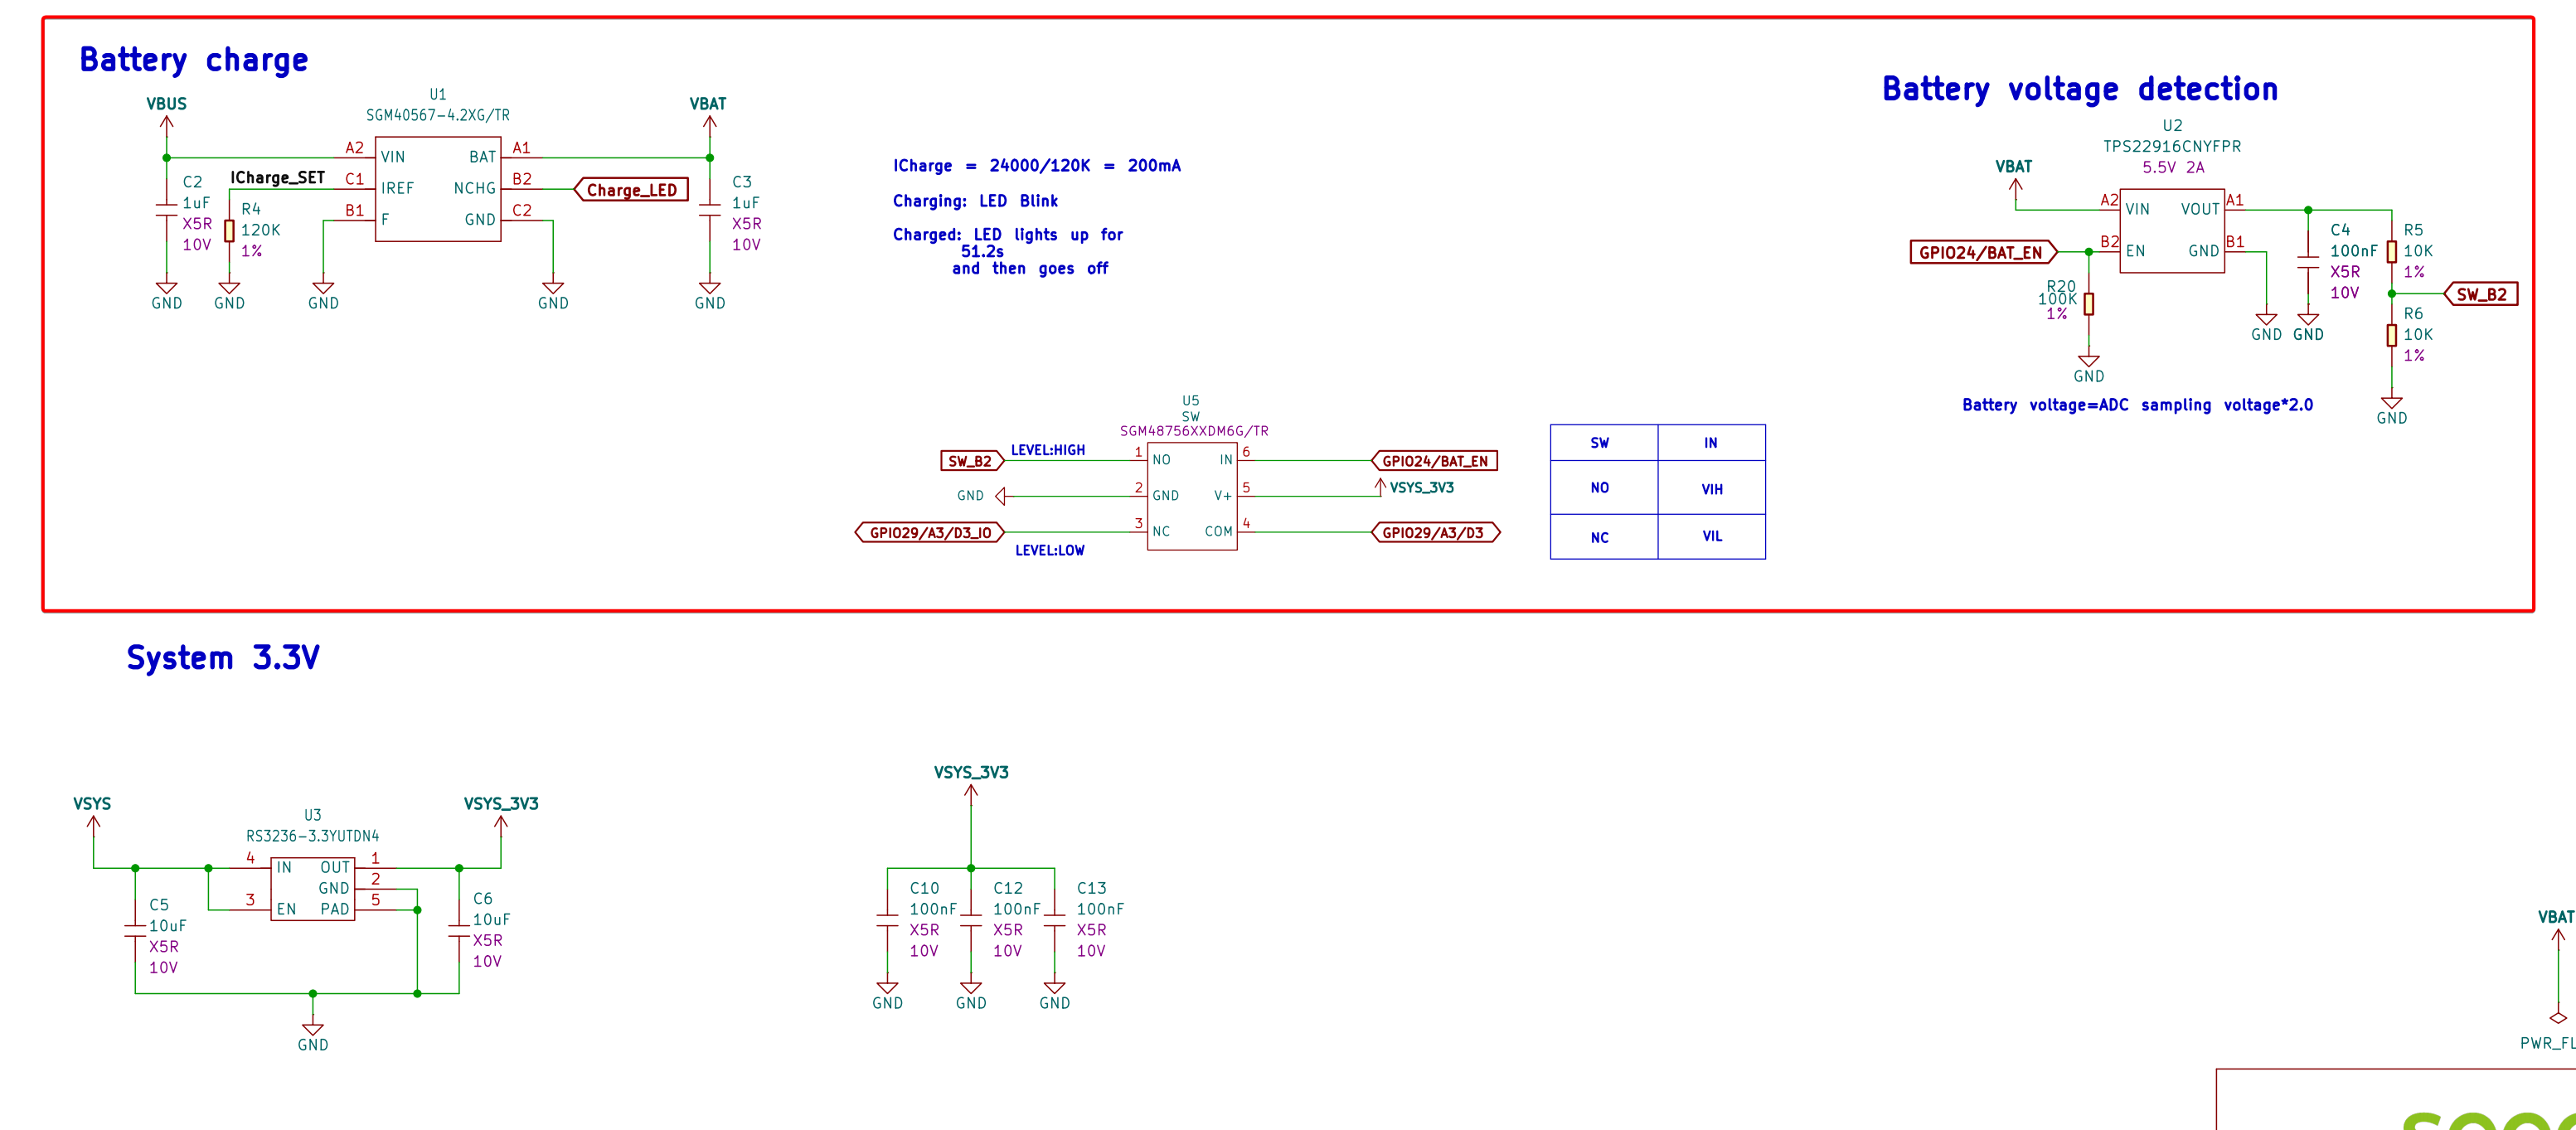Click the 'LEVEL:HIGH' annotation
The image size is (2576, 1130).
click(x=1048, y=450)
